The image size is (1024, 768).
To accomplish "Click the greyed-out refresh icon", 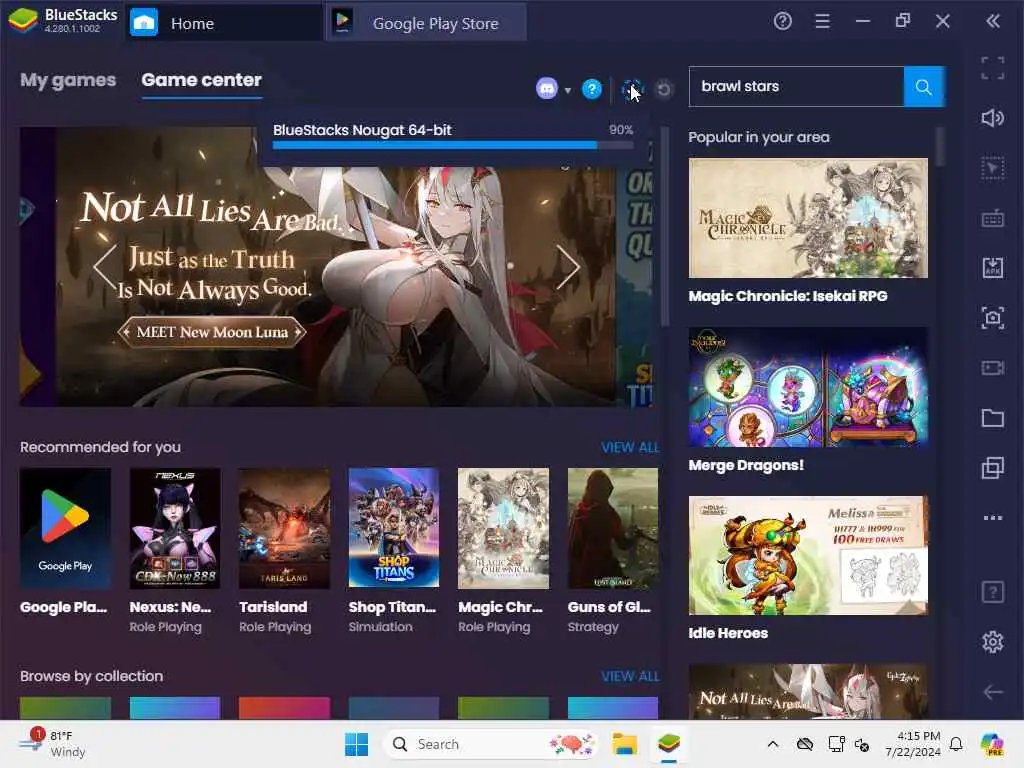I will (x=664, y=89).
